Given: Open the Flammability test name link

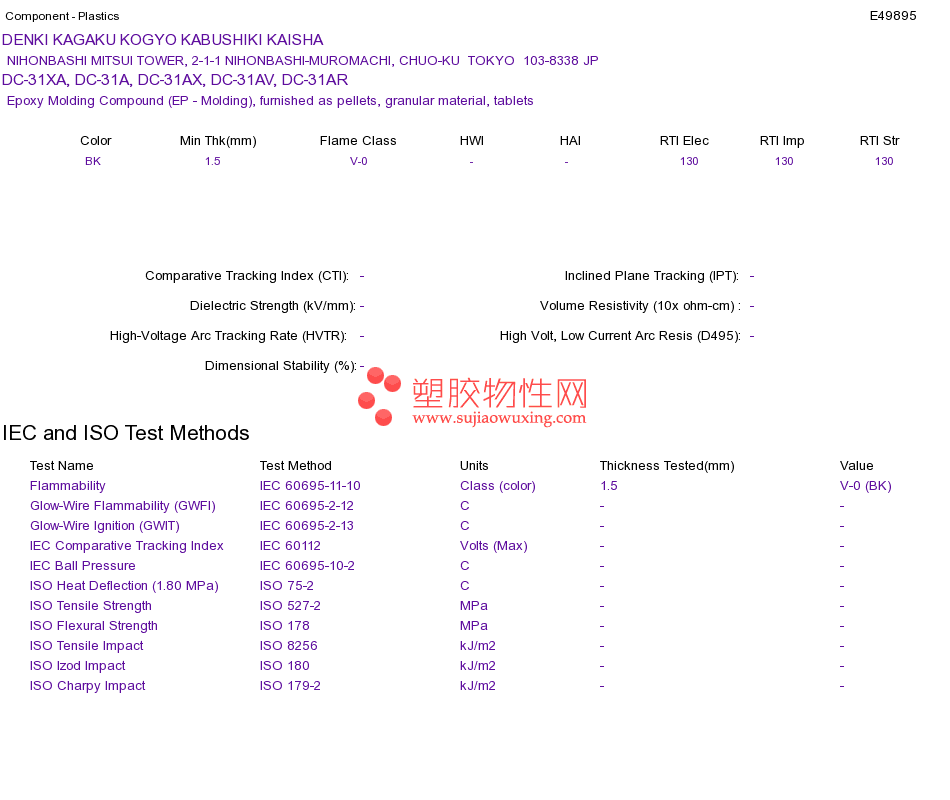Looking at the screenshot, I should point(68,485).
